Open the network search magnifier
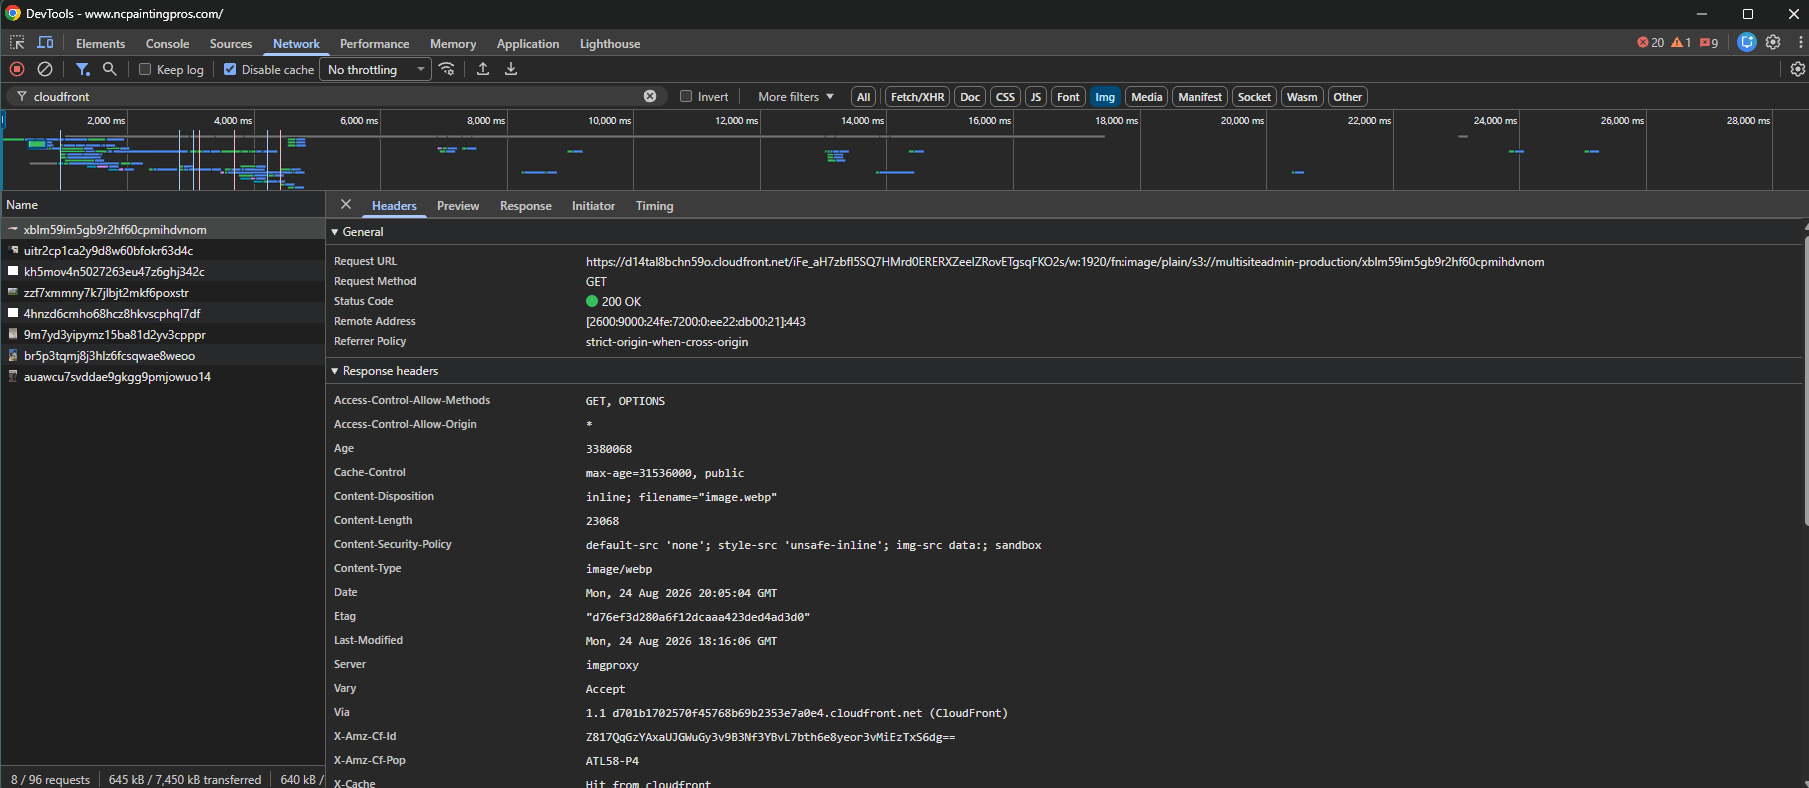The width and height of the screenshot is (1809, 788). coord(110,69)
